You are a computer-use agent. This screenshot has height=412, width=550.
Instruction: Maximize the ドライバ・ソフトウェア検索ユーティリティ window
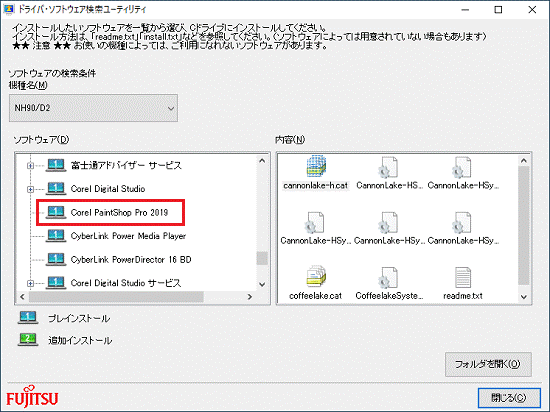(498, 10)
